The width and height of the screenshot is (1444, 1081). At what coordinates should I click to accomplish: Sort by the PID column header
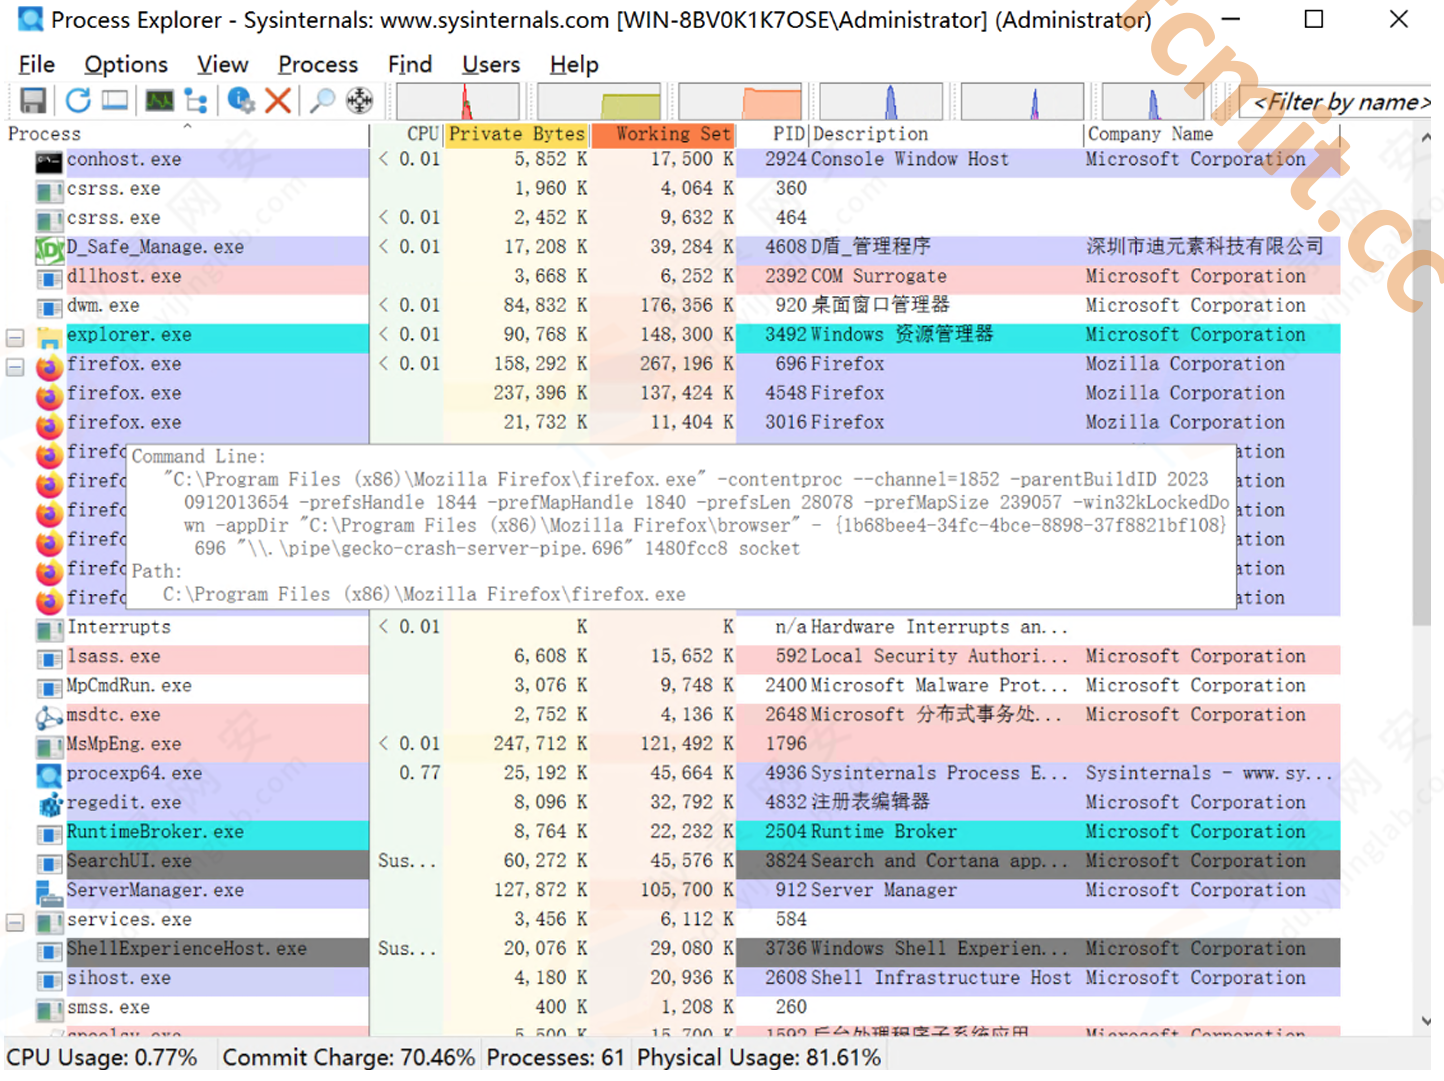(x=773, y=134)
